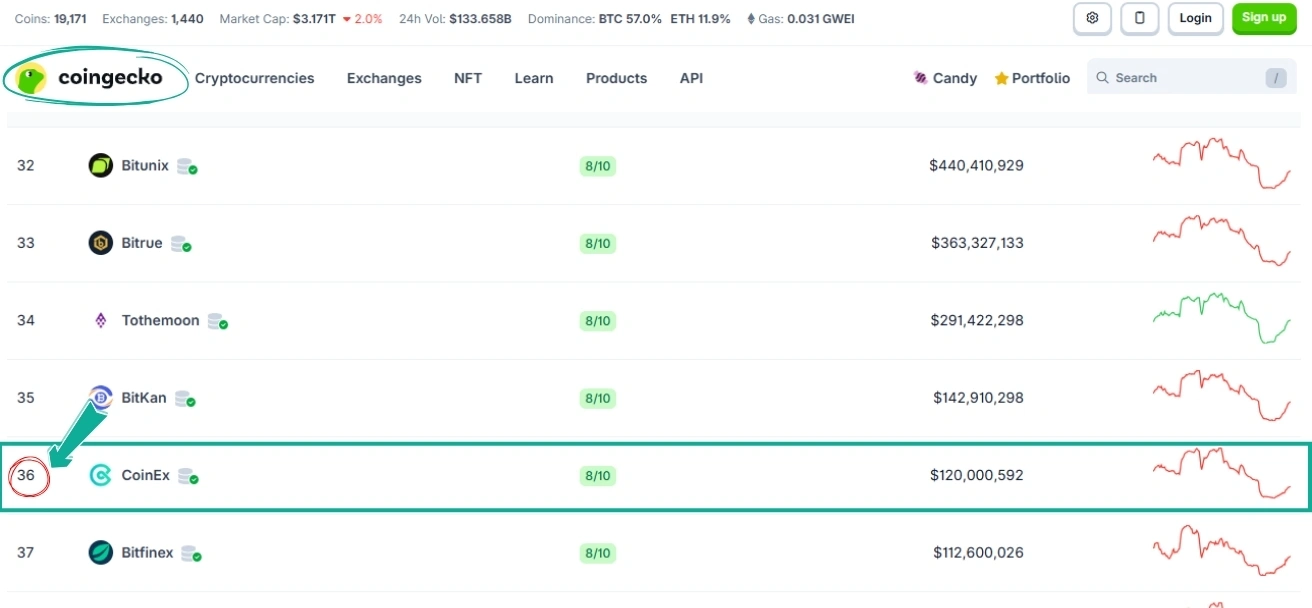Open the Bitrue exchange name link

coord(142,243)
